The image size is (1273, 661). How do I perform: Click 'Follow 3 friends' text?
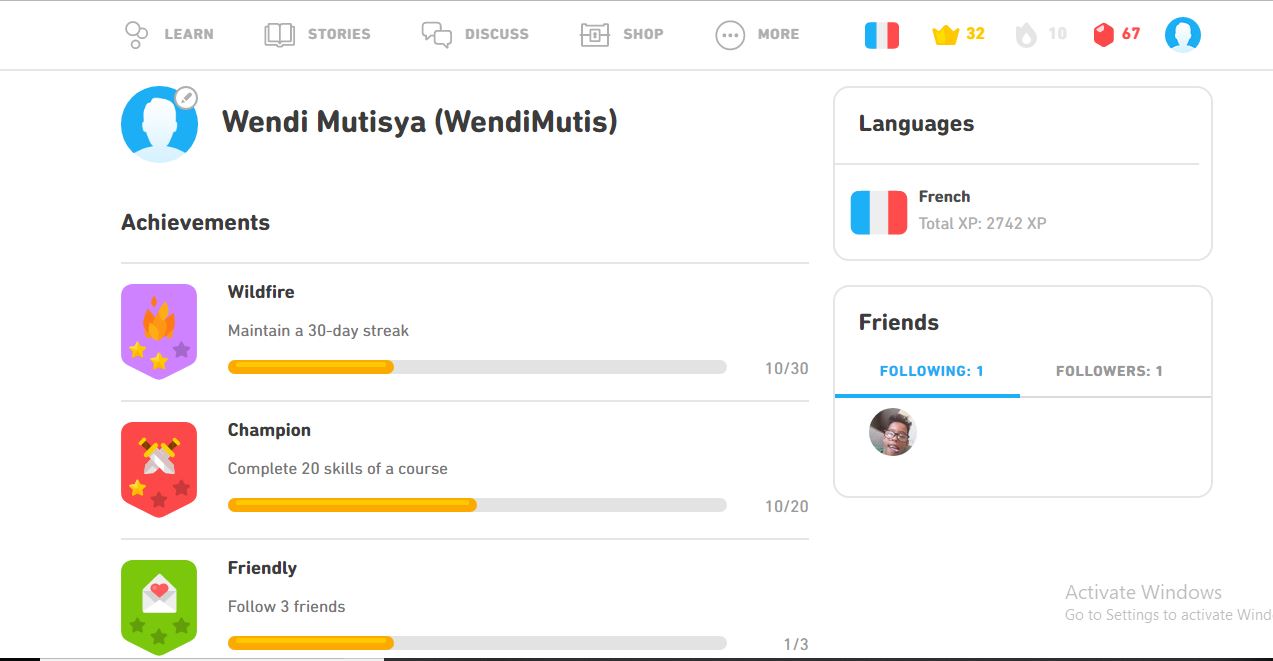(x=286, y=607)
